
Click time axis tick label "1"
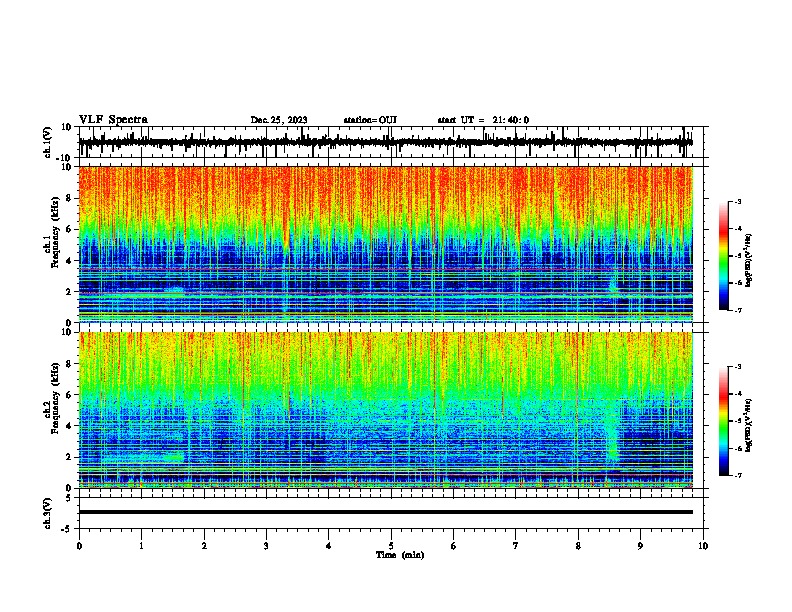141,546
